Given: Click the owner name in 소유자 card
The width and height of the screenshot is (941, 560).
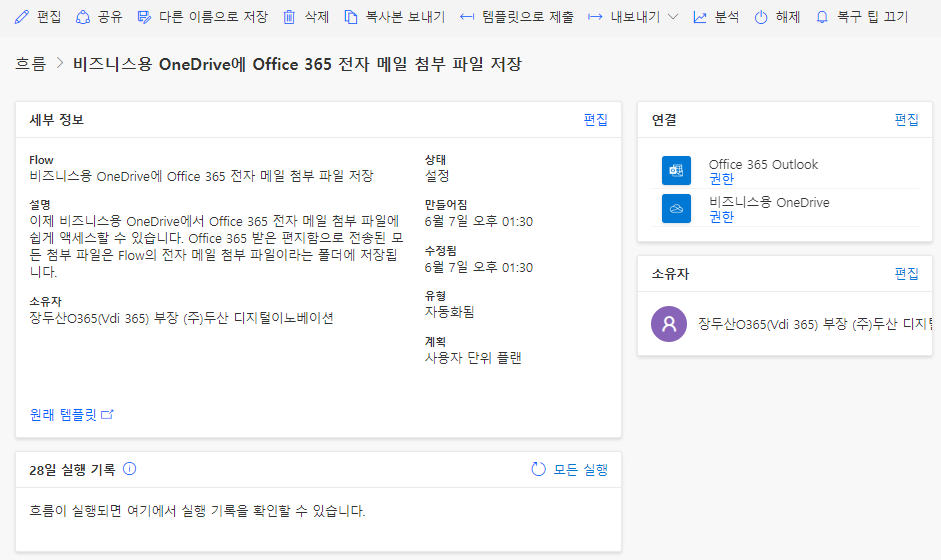Looking at the screenshot, I should tap(815, 324).
